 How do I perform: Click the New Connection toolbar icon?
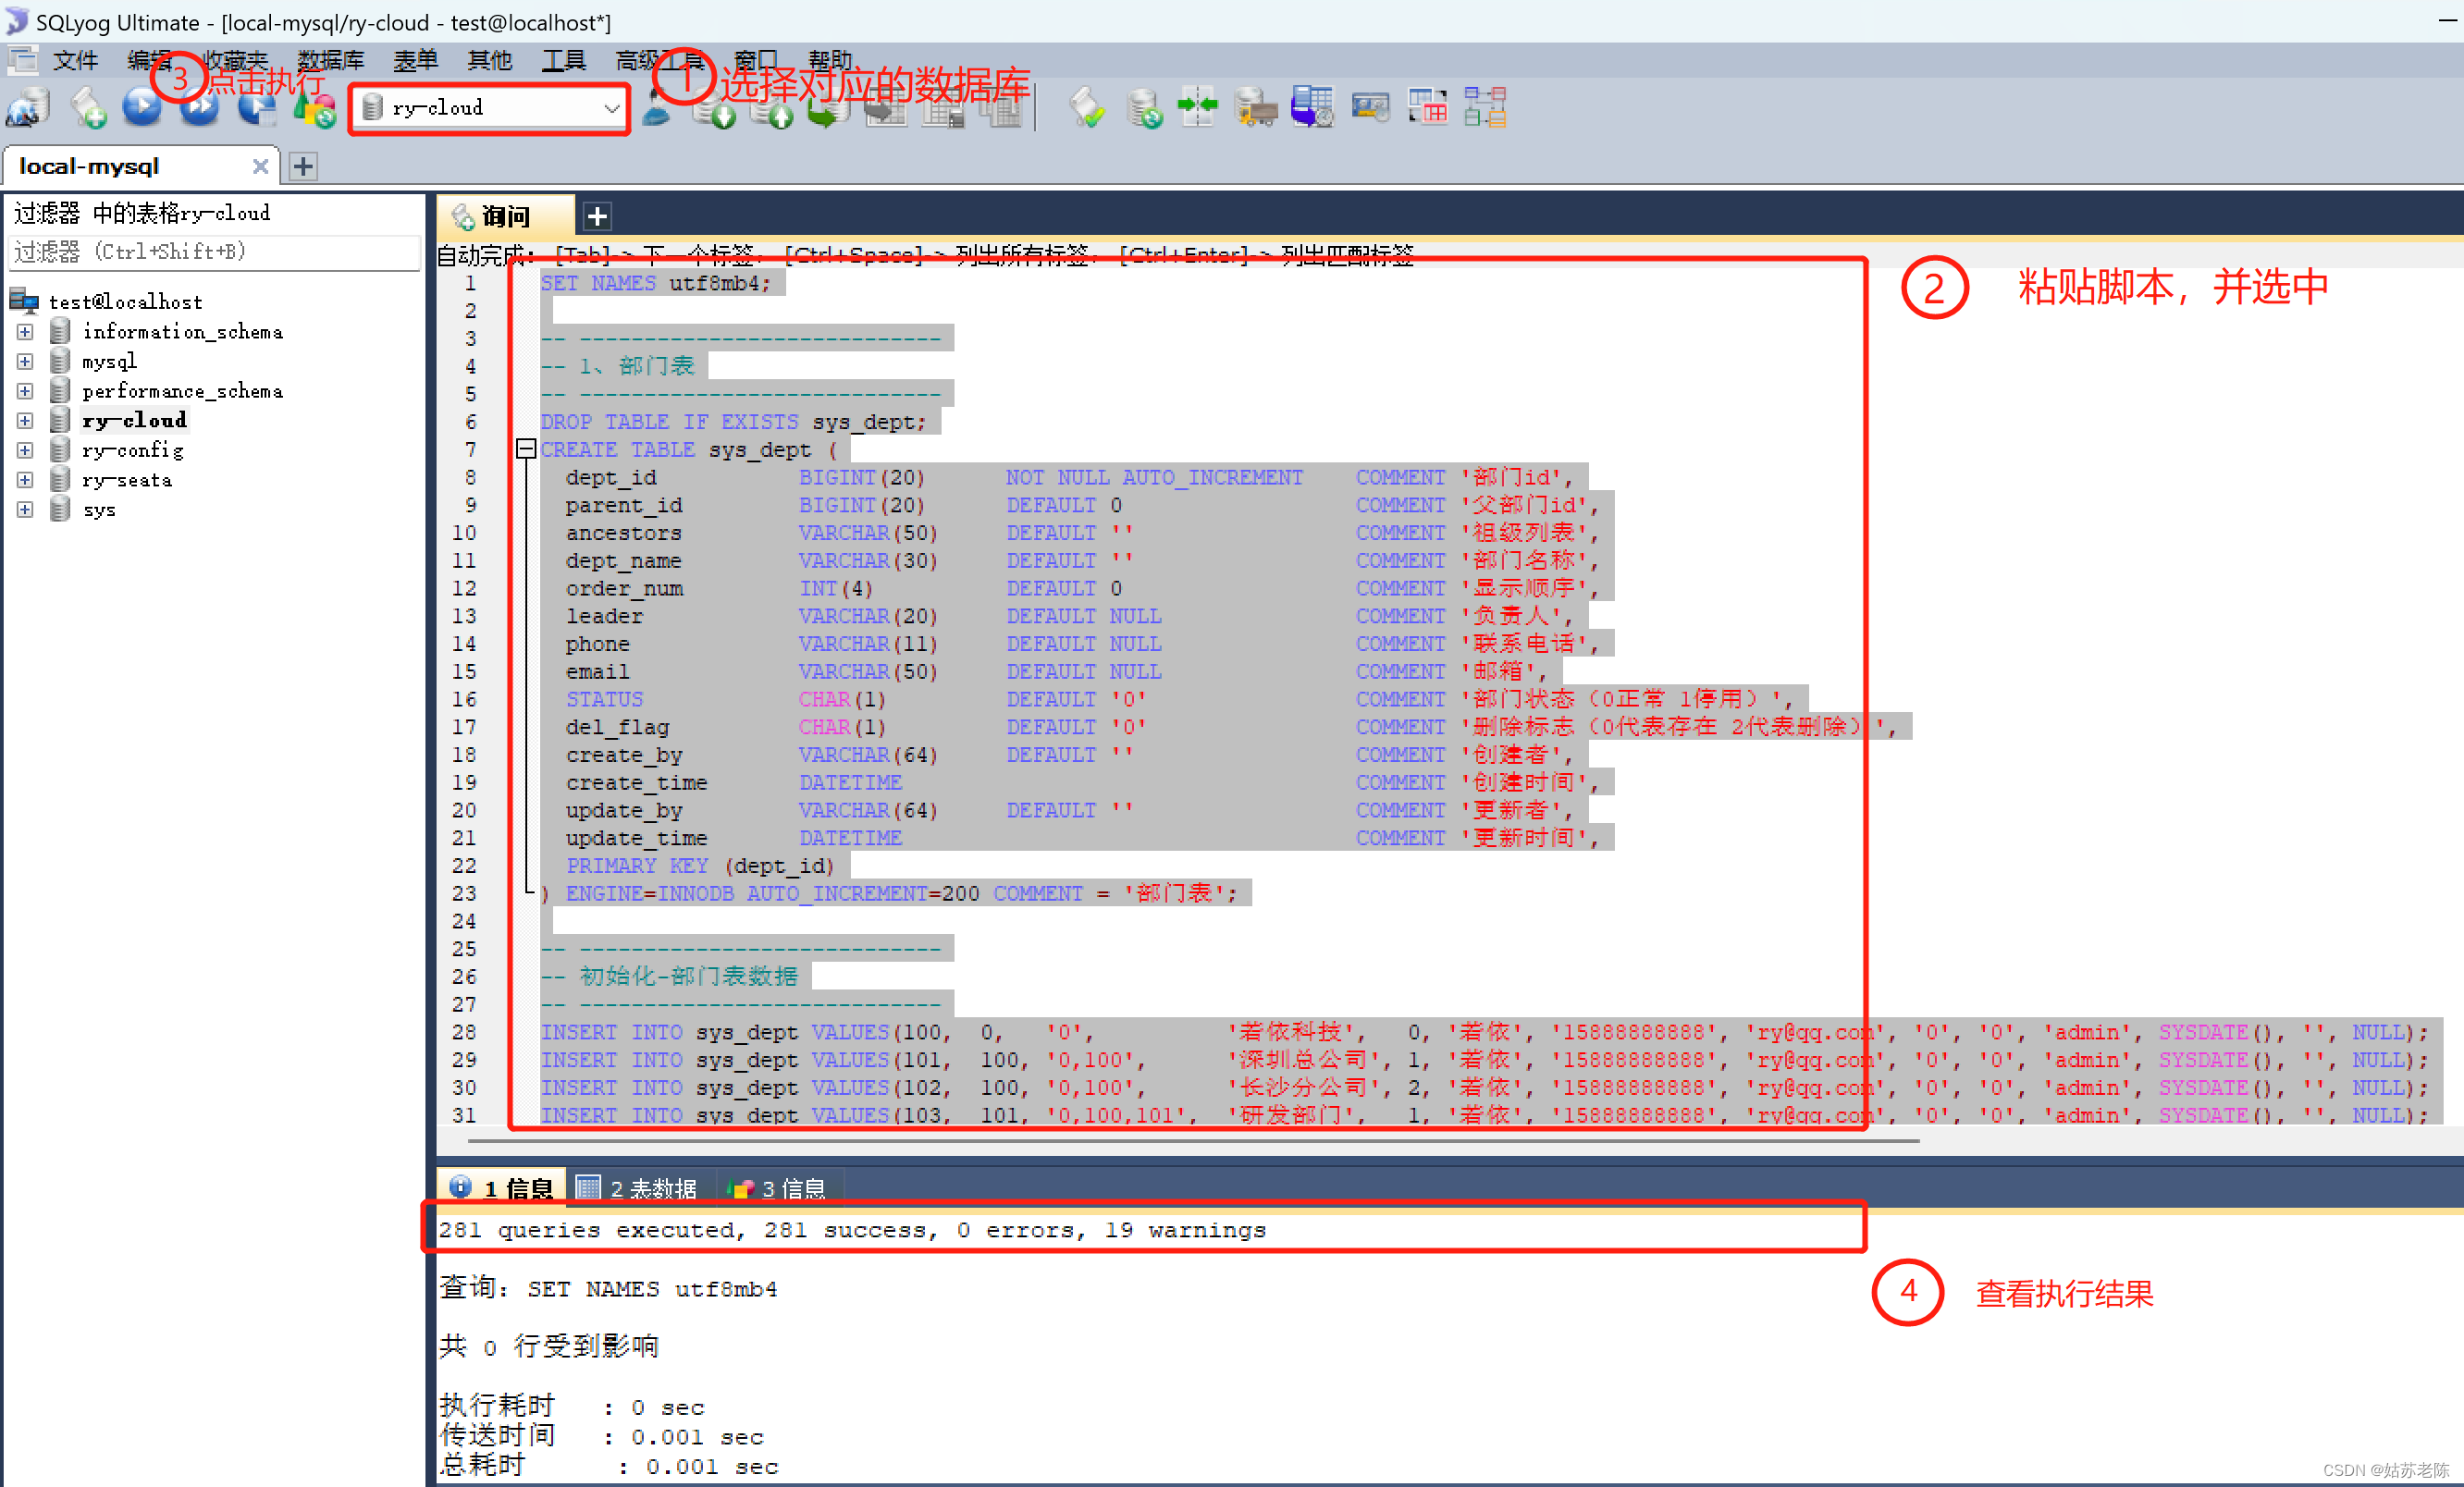[27, 107]
